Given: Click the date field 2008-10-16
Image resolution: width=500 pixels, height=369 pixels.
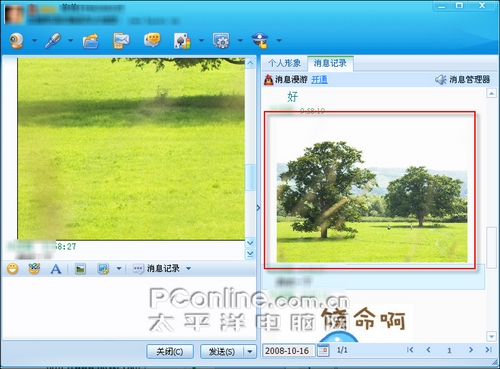Looking at the screenshot, I should [287, 351].
